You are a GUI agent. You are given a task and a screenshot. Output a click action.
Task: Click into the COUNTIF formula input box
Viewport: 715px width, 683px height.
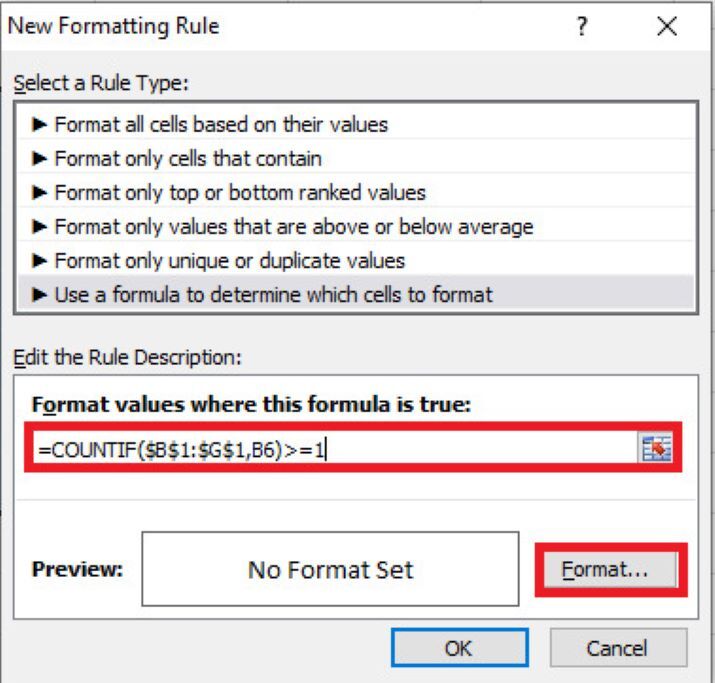tap(330, 450)
